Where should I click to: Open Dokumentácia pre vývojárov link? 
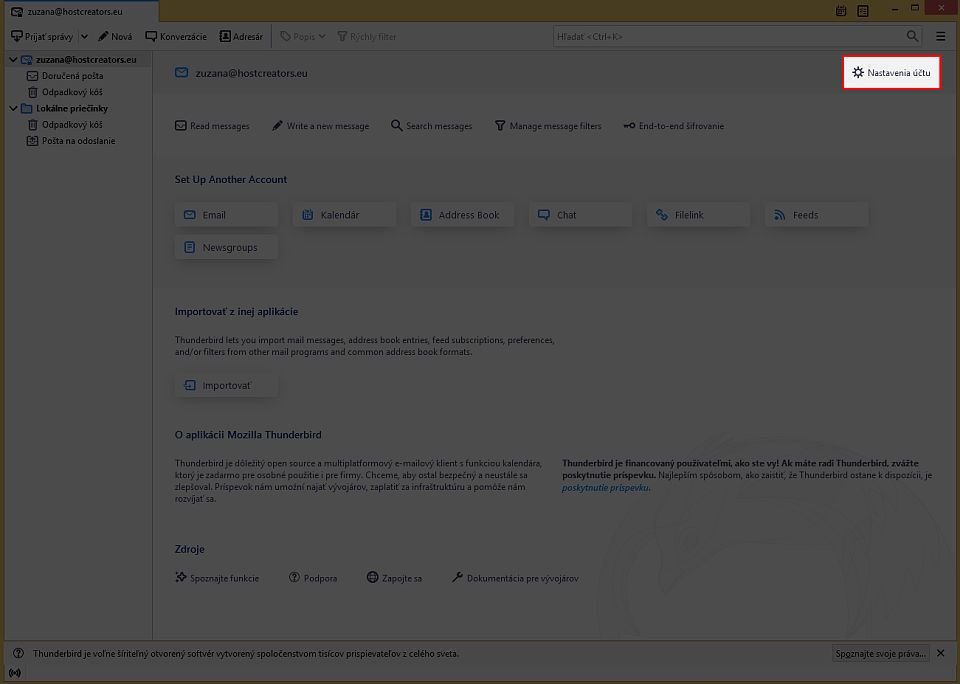tap(515, 577)
